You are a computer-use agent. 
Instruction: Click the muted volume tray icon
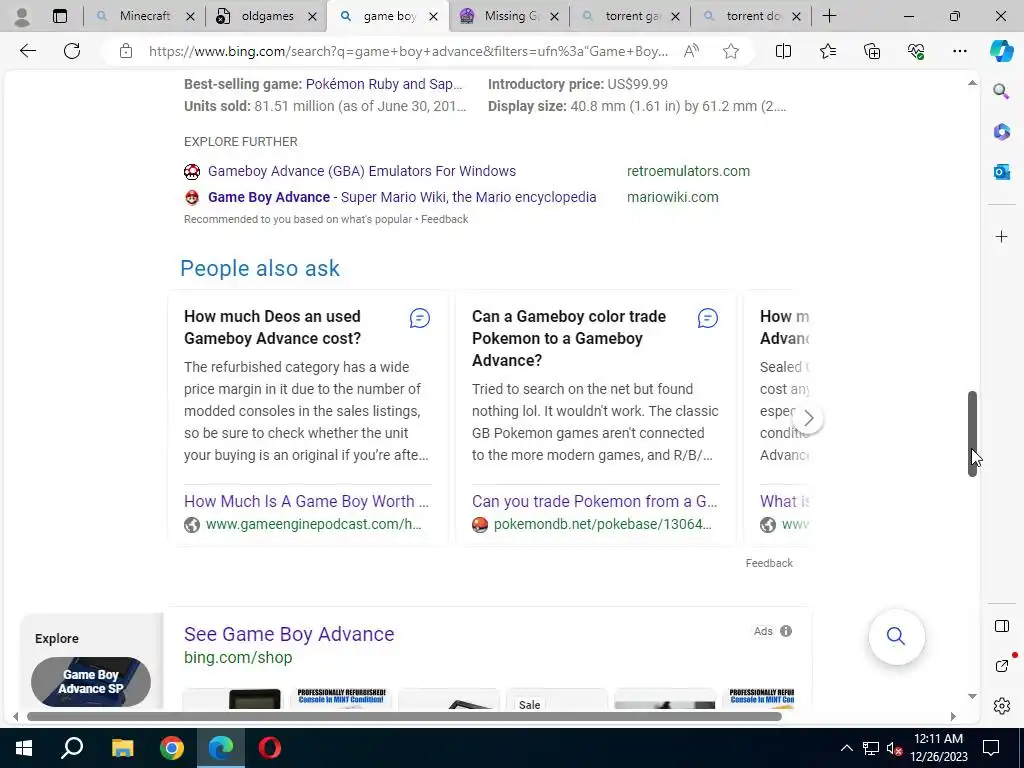click(894, 748)
